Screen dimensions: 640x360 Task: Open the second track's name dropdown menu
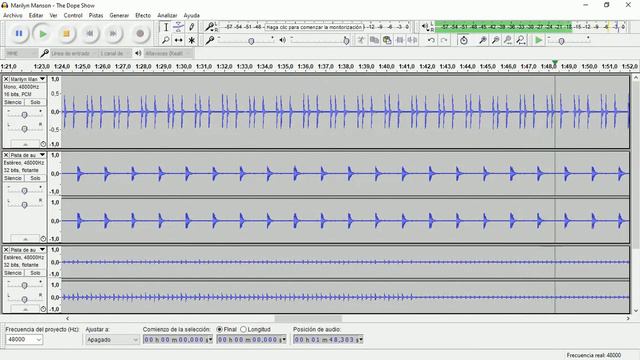[x=42, y=155]
